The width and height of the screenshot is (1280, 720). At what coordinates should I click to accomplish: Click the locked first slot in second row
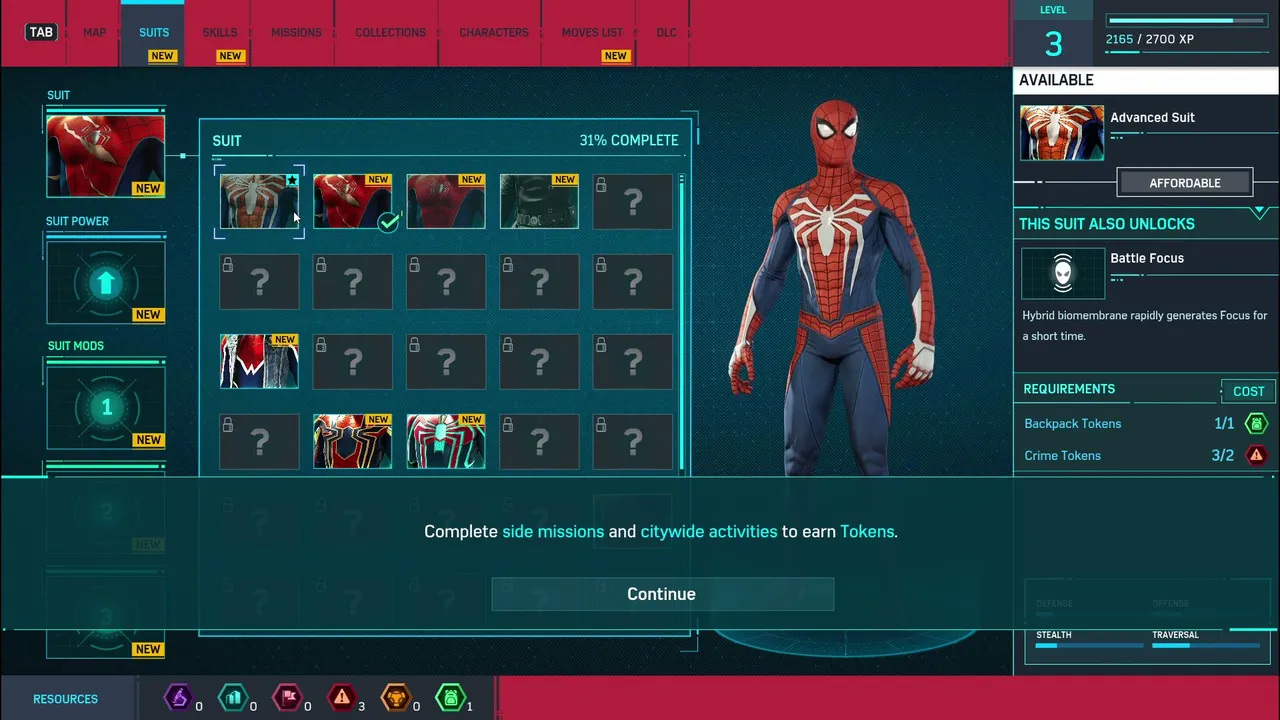click(x=259, y=281)
